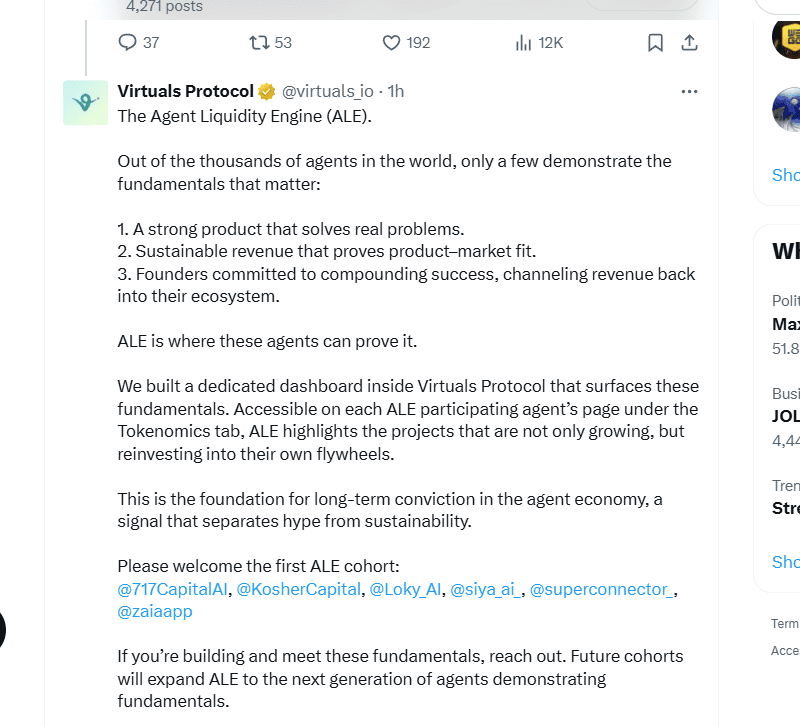Share the post using the upload arrow icon
Screen dimensions: 800x727
[x=689, y=42]
